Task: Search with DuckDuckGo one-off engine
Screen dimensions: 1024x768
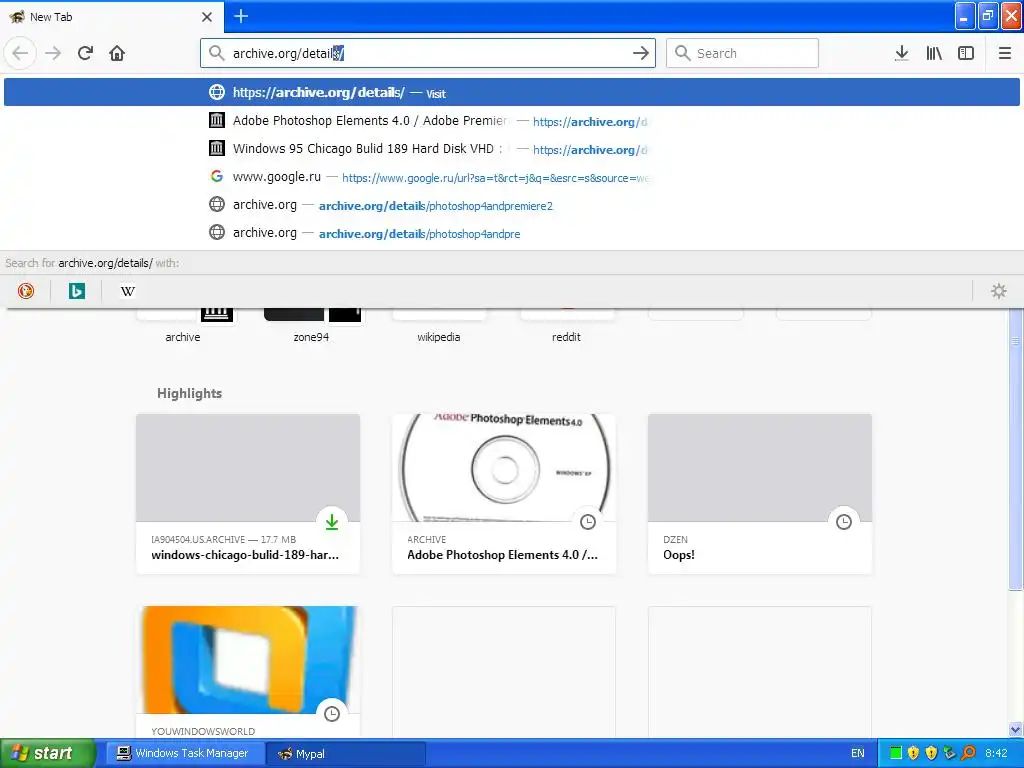Action: (x=25, y=291)
